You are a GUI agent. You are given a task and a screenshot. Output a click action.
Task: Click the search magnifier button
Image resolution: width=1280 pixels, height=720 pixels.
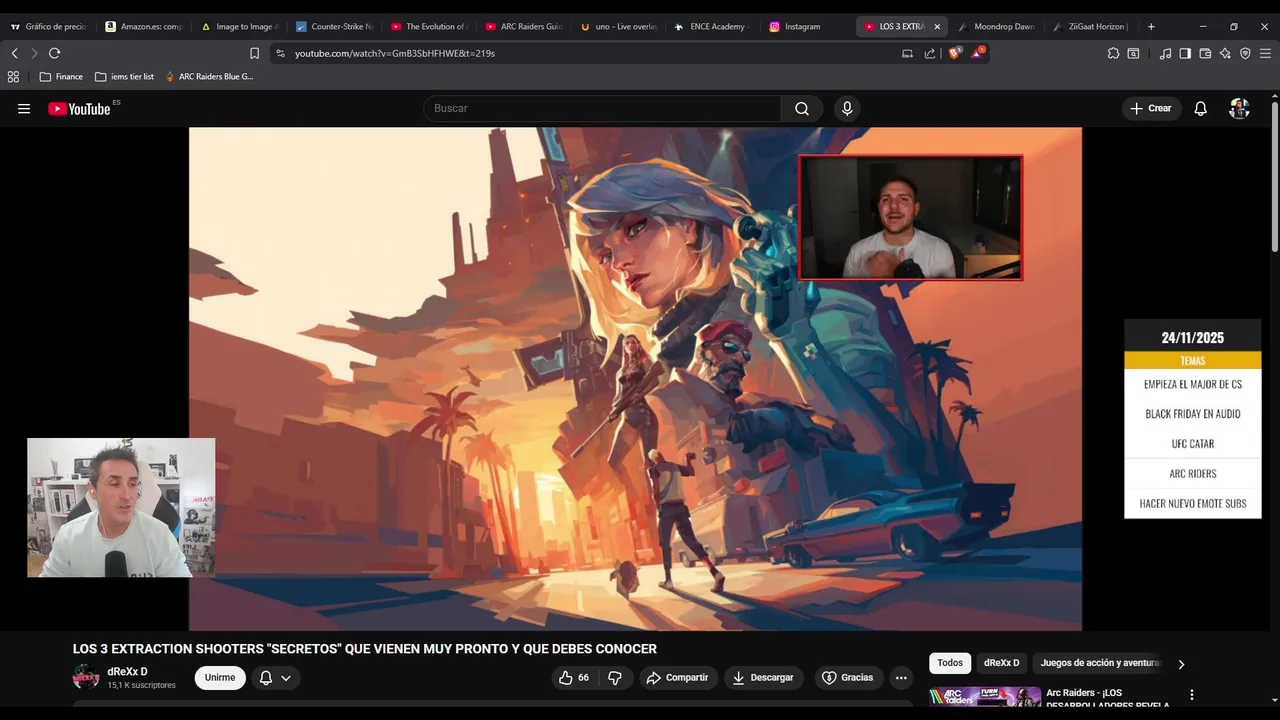coord(802,109)
